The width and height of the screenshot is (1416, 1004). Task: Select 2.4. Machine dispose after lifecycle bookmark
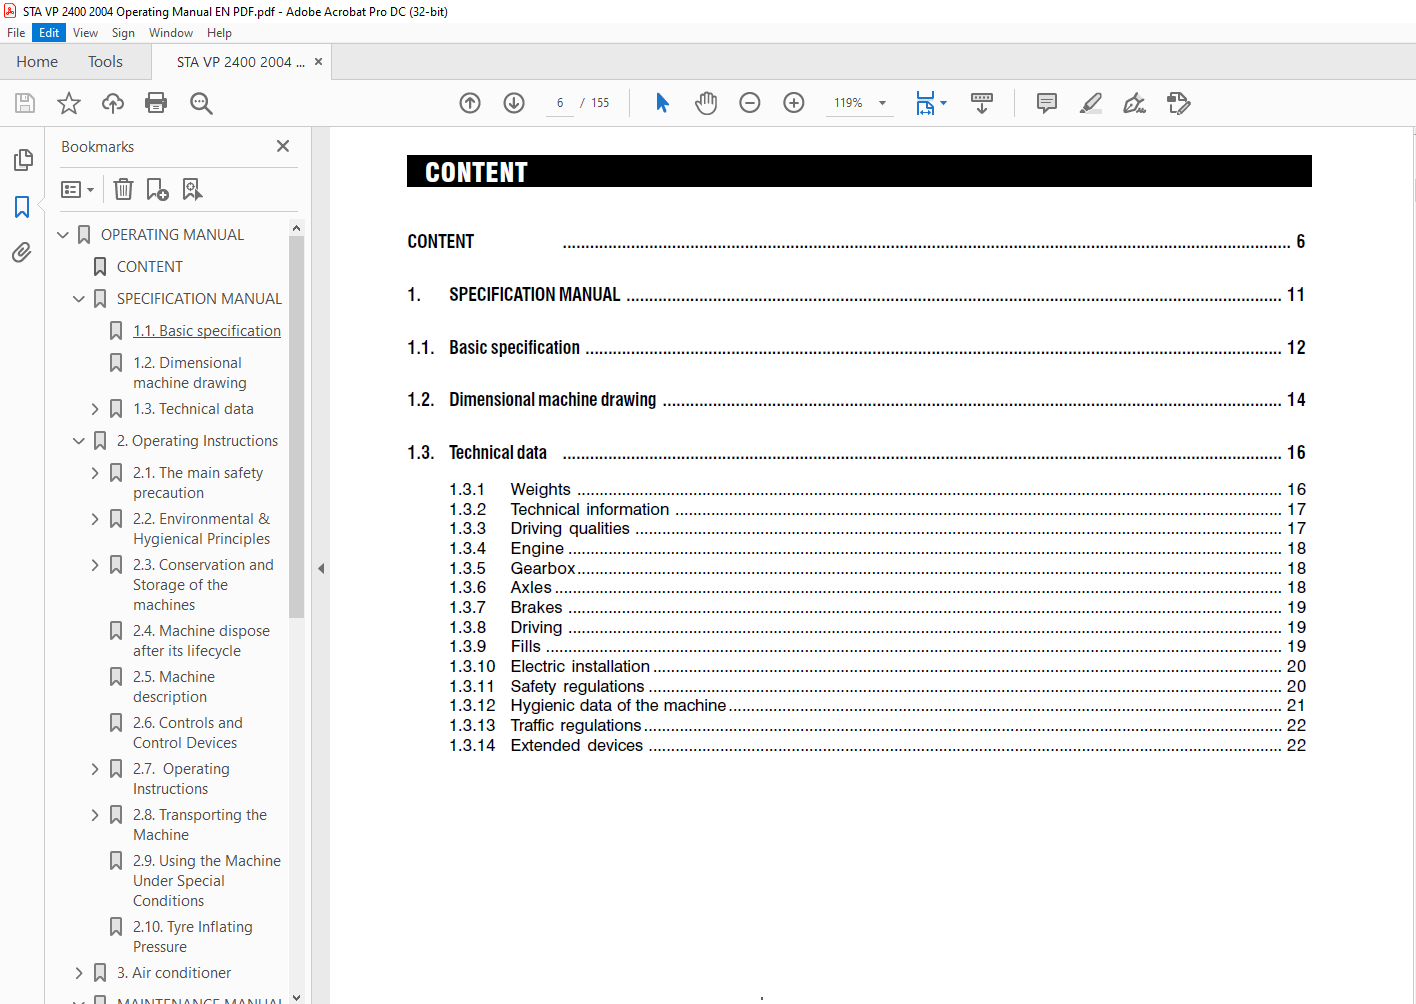coord(201,641)
